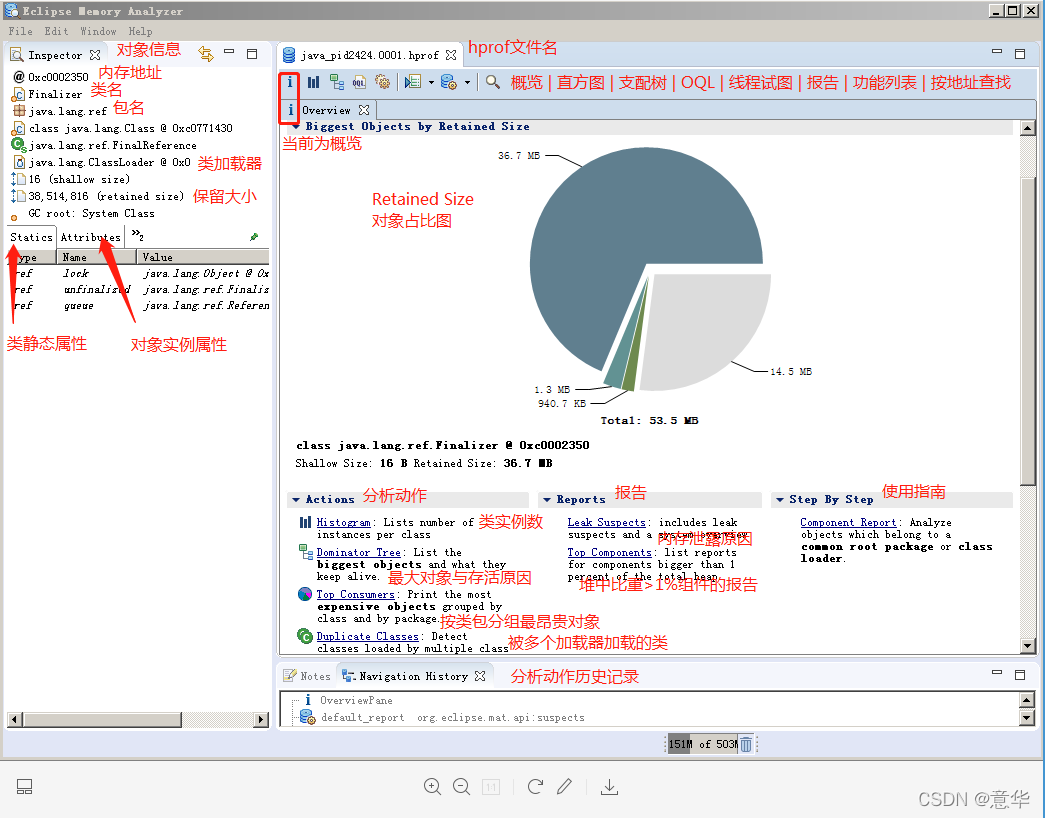Open the Top Consumers link

[x=355, y=595]
